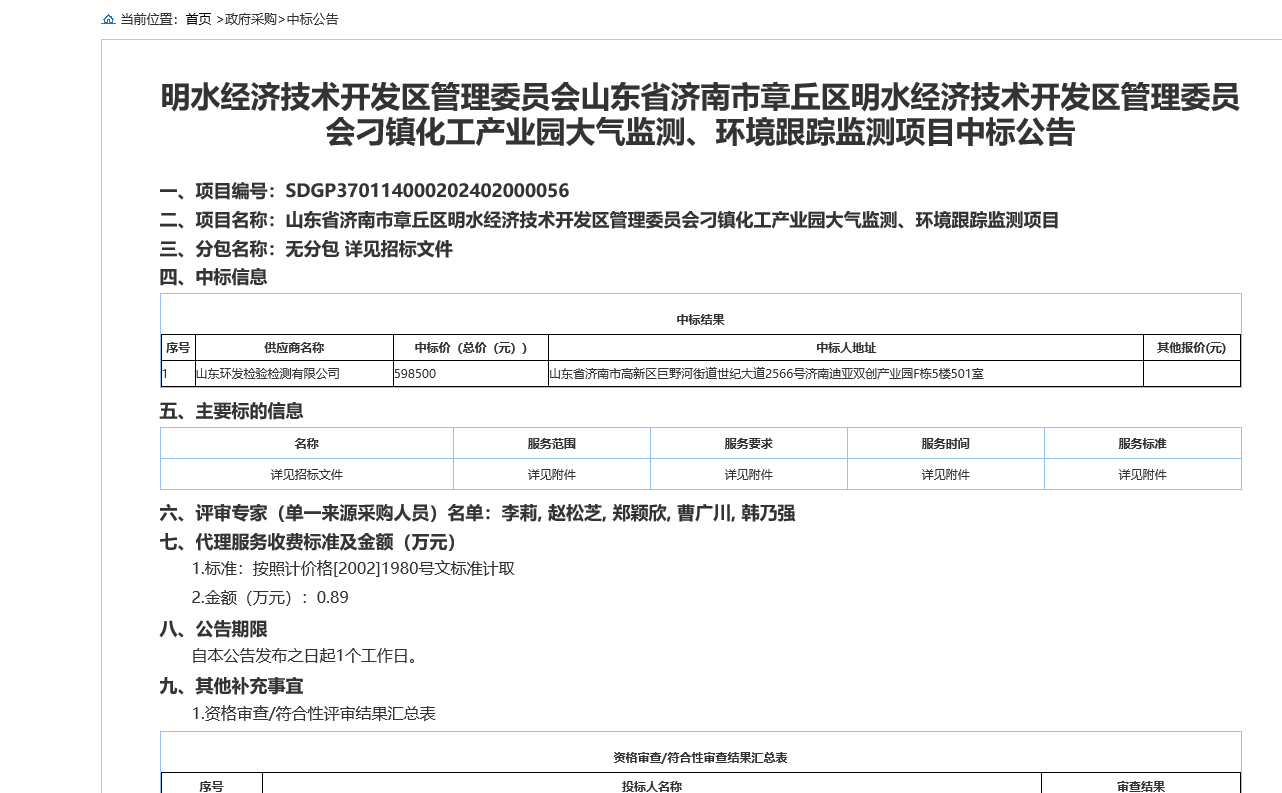
Task: Open the 政府采购 breadcrumb link
Action: pos(251,19)
